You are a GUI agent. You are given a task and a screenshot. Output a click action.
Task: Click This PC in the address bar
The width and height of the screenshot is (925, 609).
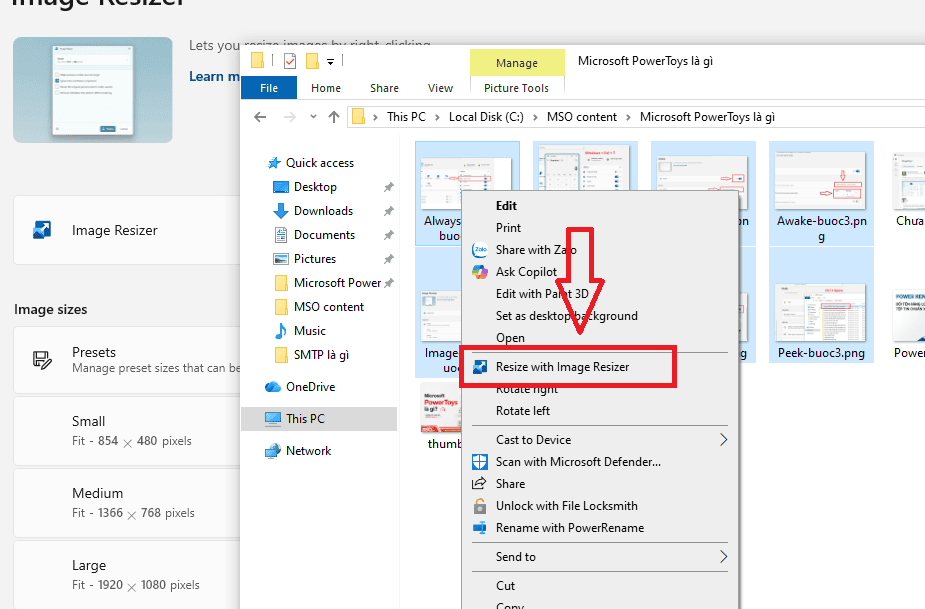tap(406, 117)
